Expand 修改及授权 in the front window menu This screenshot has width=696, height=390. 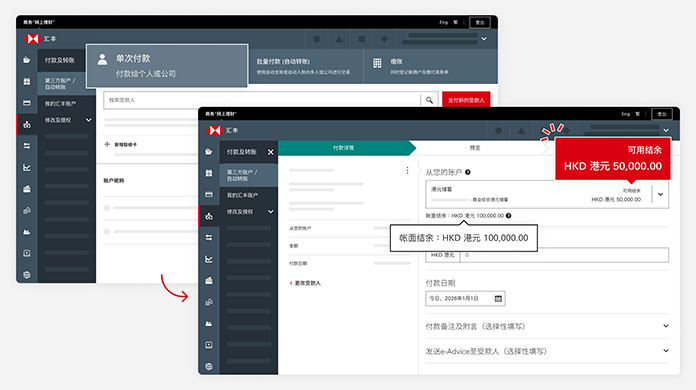[270, 212]
